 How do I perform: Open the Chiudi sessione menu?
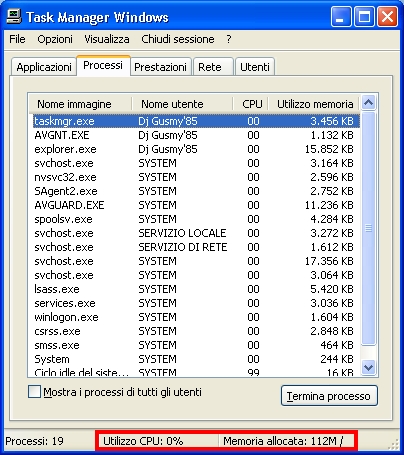[178, 39]
